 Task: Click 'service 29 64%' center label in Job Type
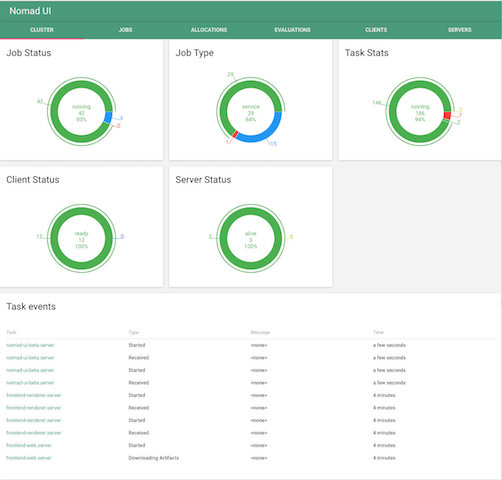pyautogui.click(x=251, y=113)
